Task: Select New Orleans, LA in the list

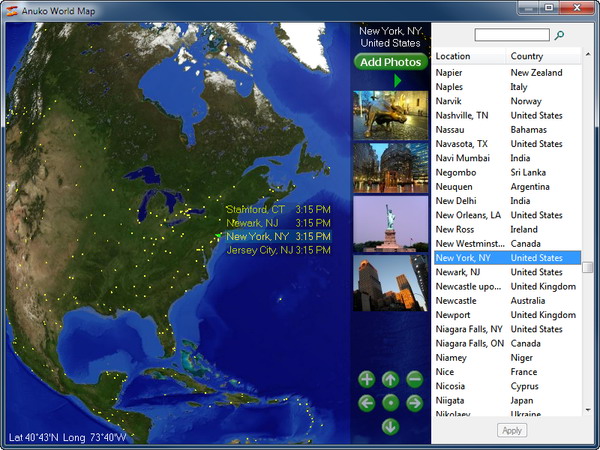Action: (x=507, y=215)
